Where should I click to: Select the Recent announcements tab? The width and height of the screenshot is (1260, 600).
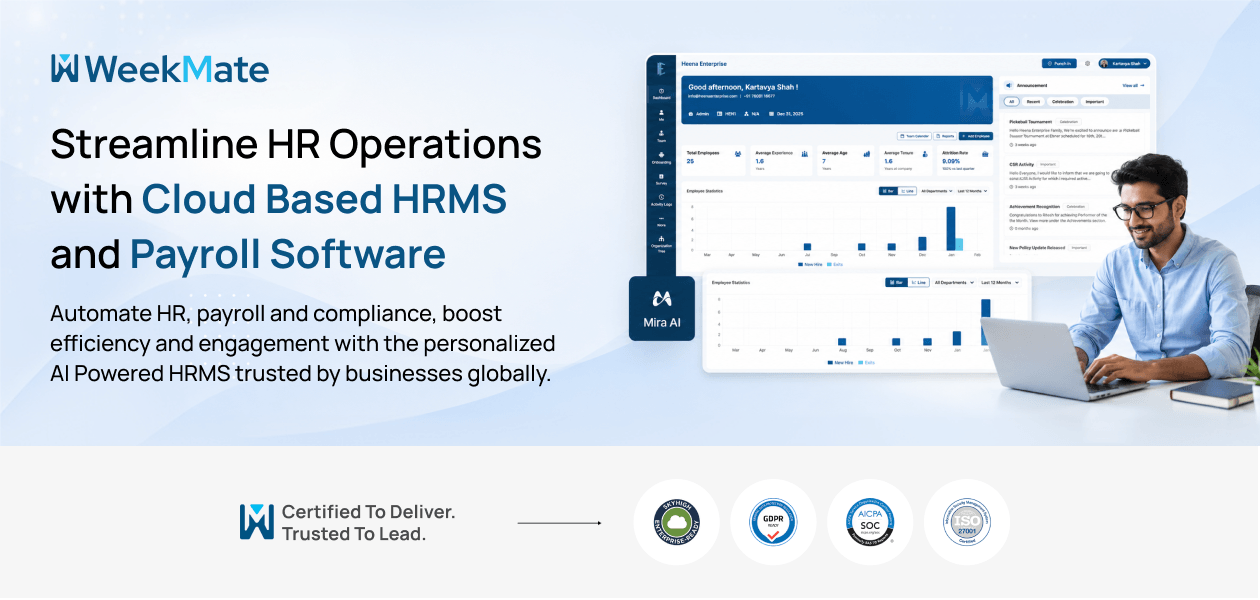[x=1033, y=102]
